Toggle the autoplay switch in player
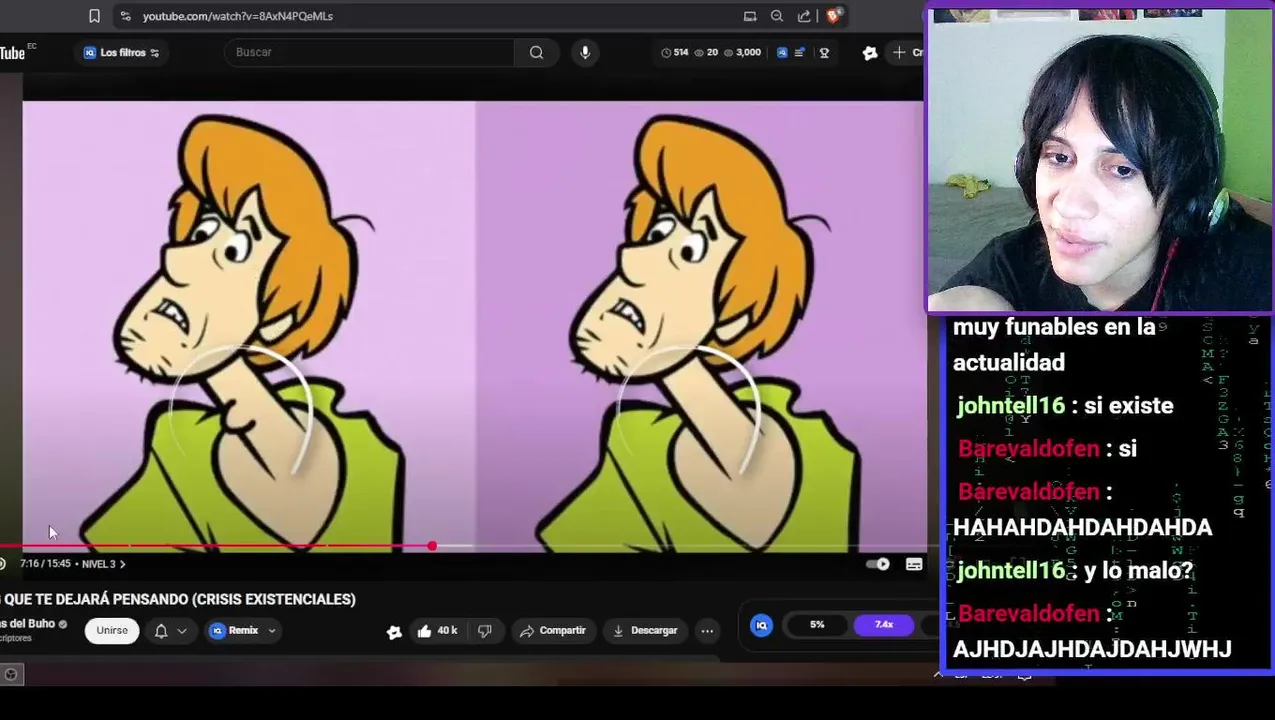This screenshot has width=1275, height=720. click(x=877, y=565)
